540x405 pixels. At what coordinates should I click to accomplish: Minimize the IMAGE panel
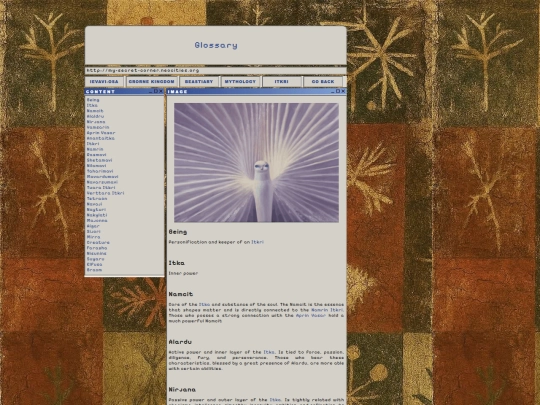pos(333,92)
